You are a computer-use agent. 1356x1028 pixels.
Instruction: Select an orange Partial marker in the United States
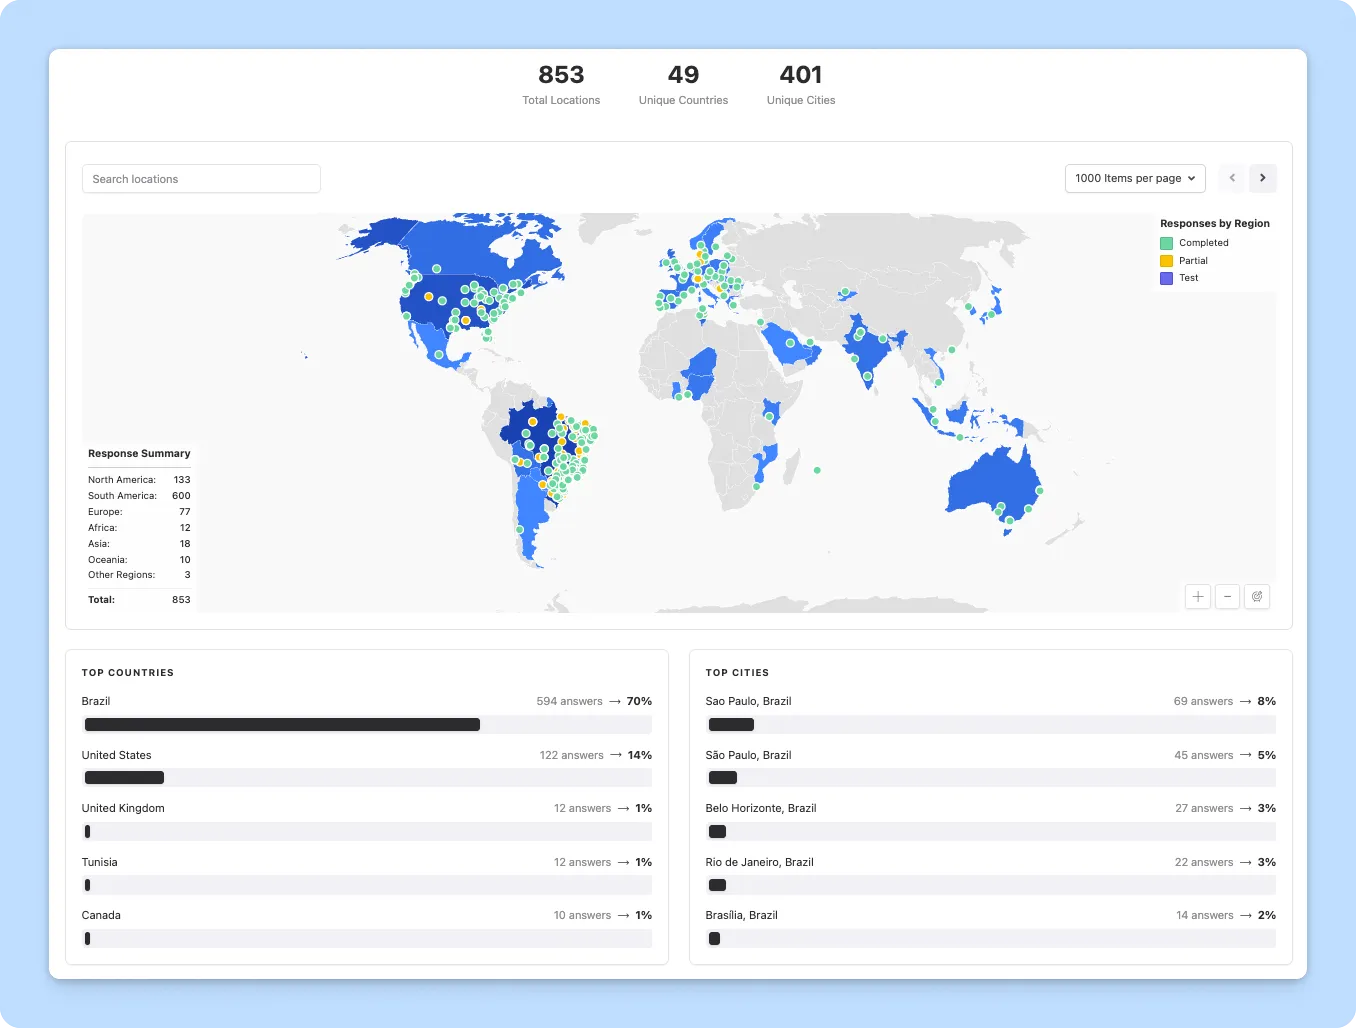pyautogui.click(x=427, y=296)
